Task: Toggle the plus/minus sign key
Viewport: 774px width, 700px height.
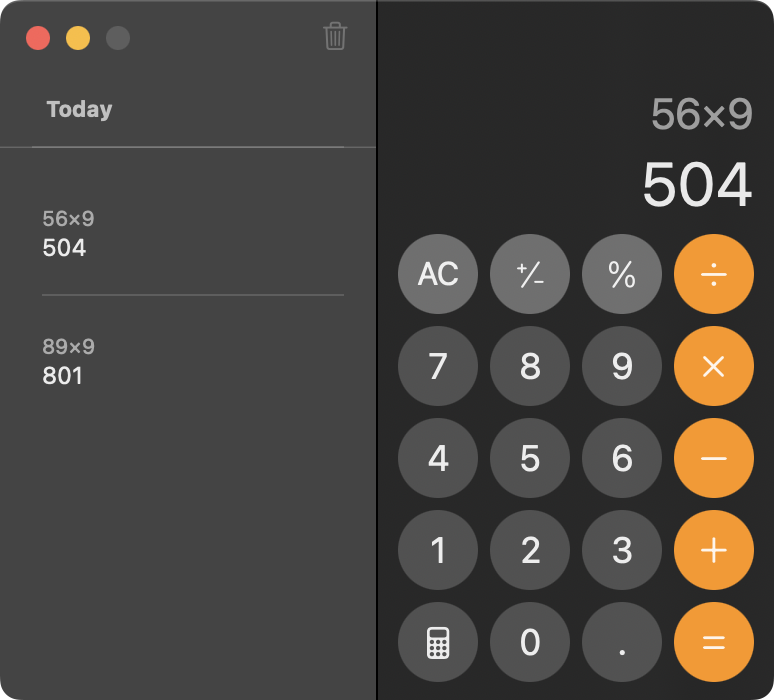Action: [x=530, y=274]
